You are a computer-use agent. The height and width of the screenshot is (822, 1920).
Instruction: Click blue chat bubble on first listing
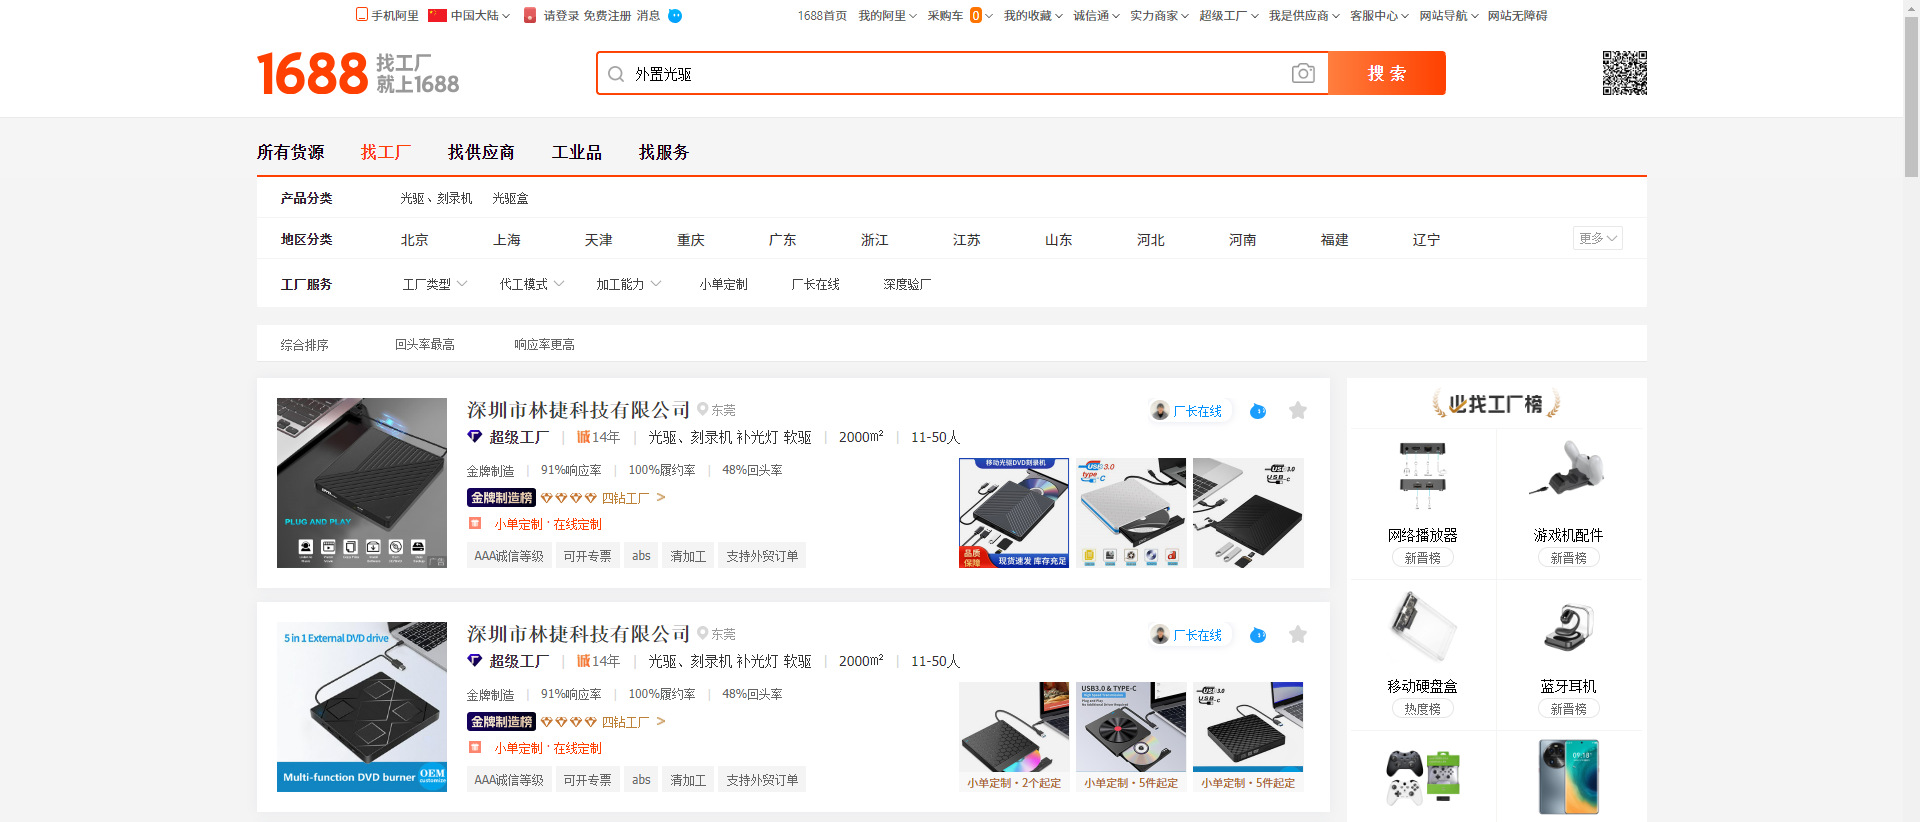(1258, 411)
